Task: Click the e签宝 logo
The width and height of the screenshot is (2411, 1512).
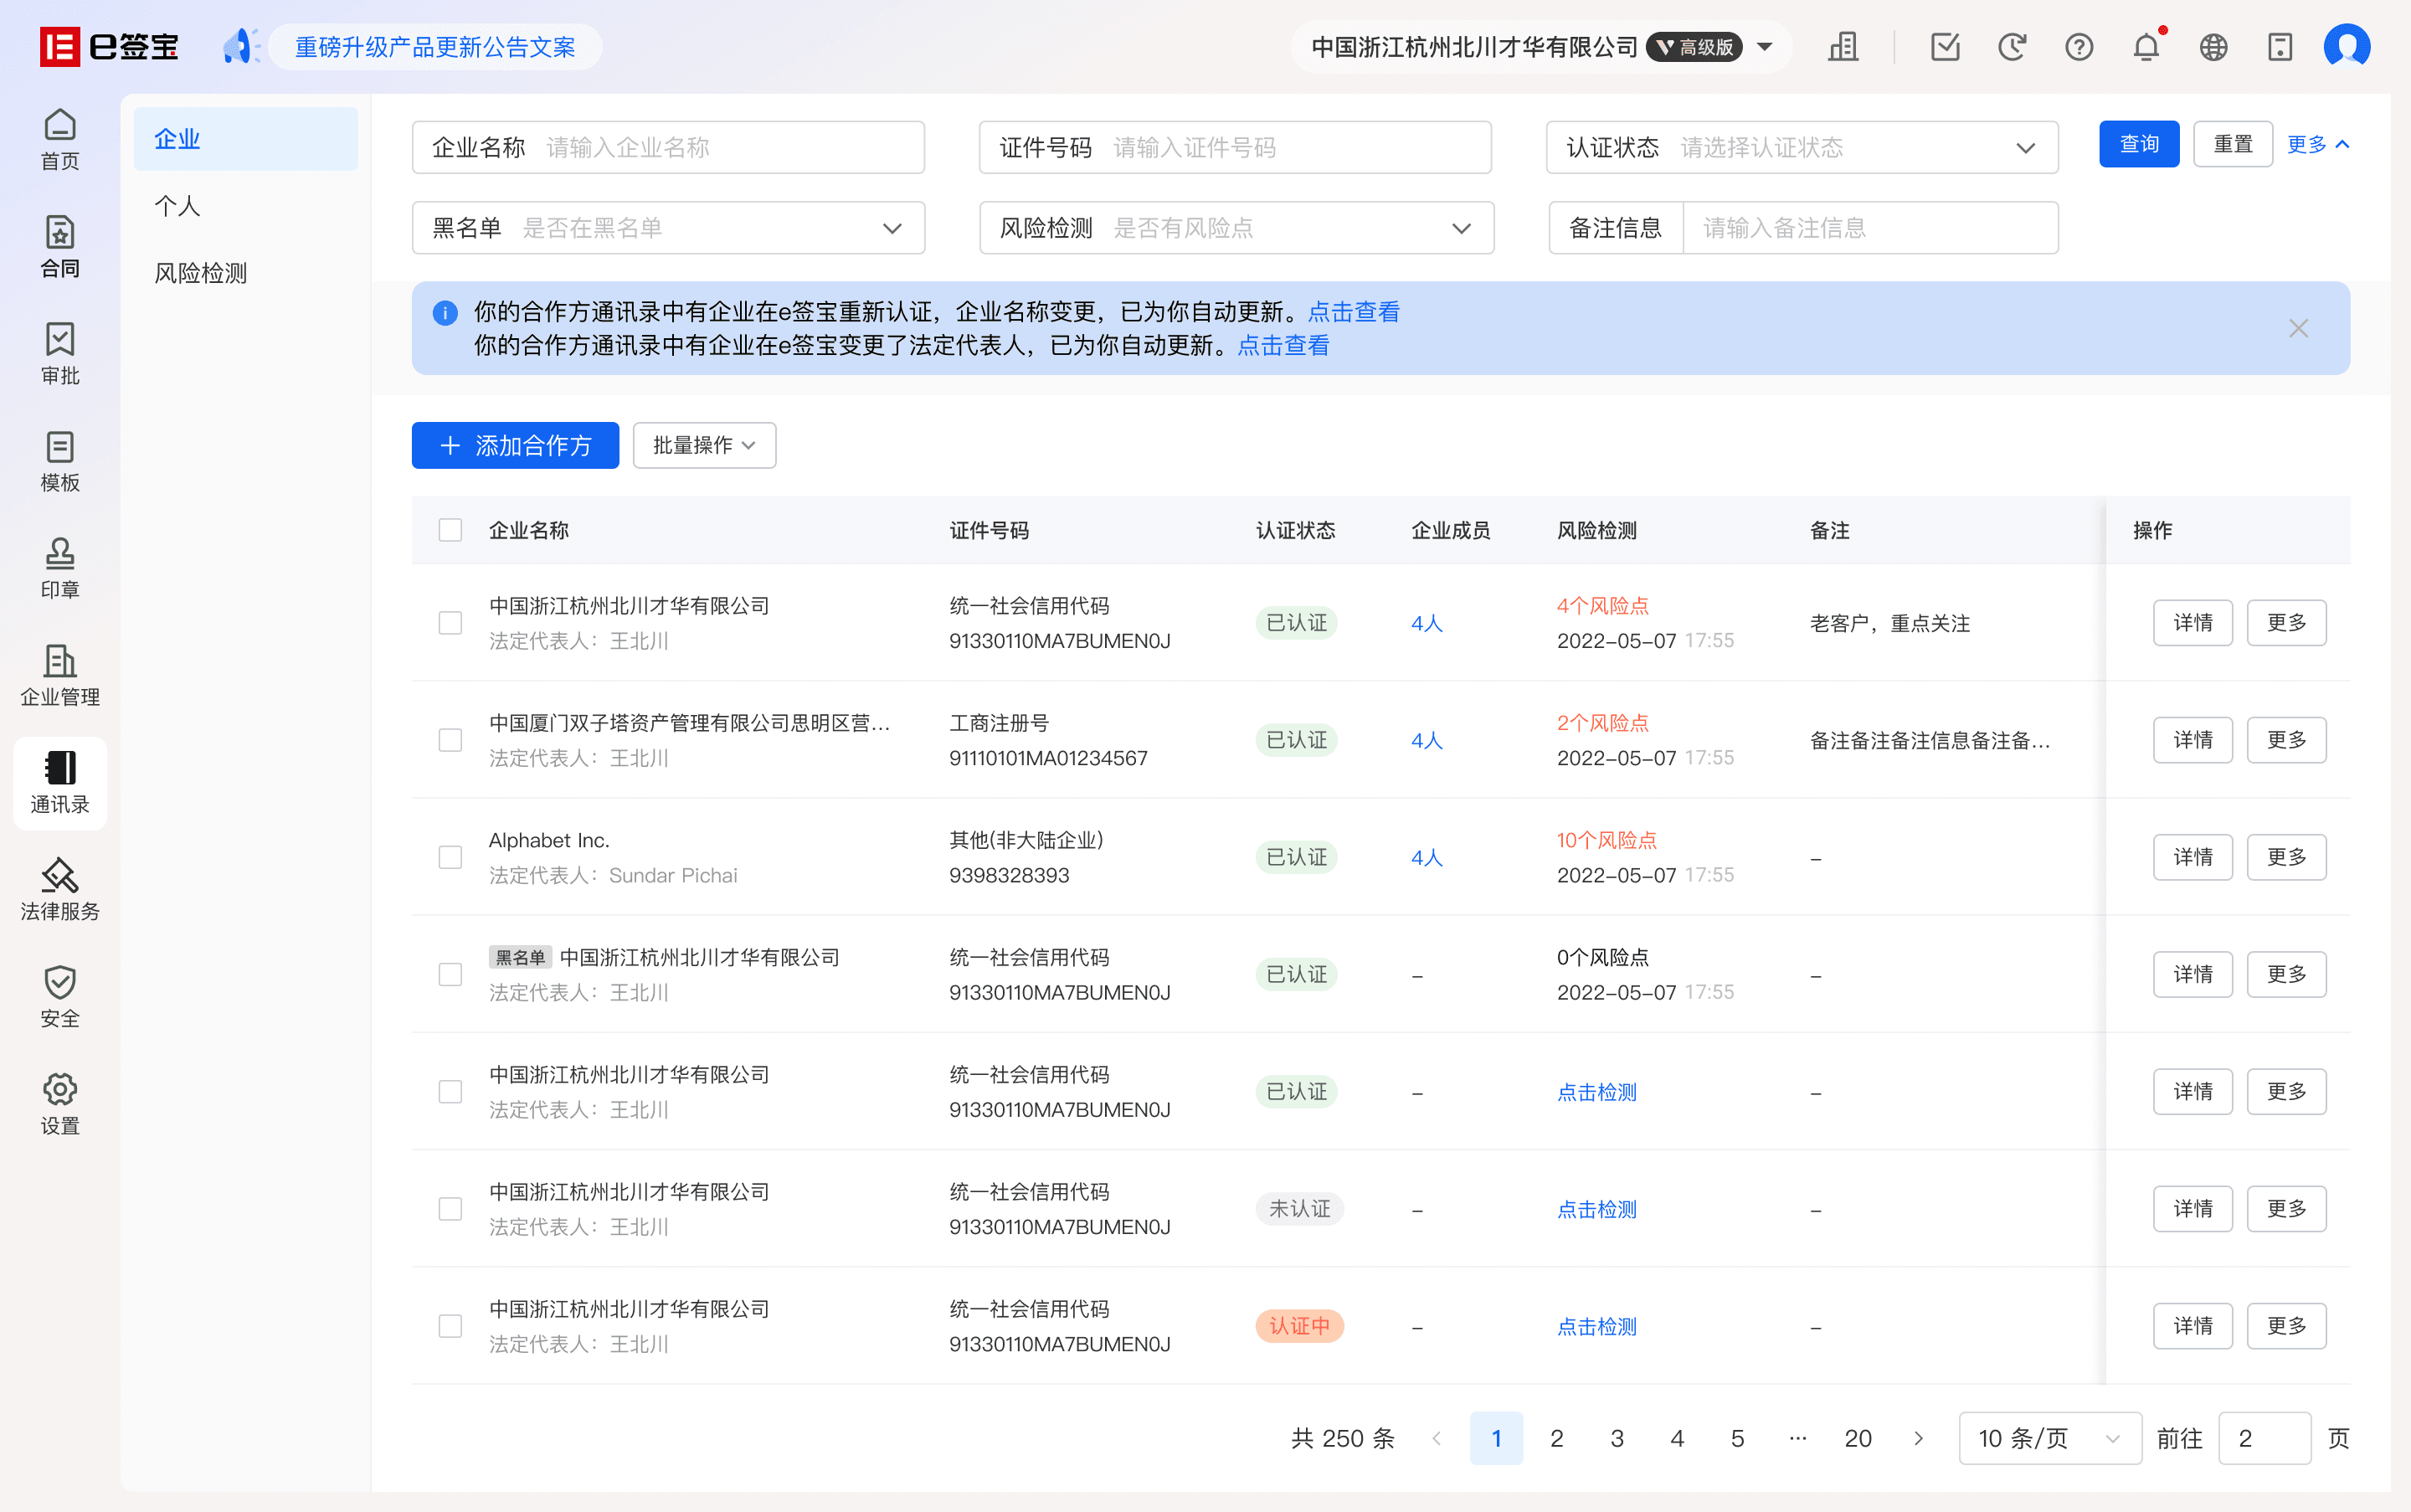Action: tap(109, 47)
